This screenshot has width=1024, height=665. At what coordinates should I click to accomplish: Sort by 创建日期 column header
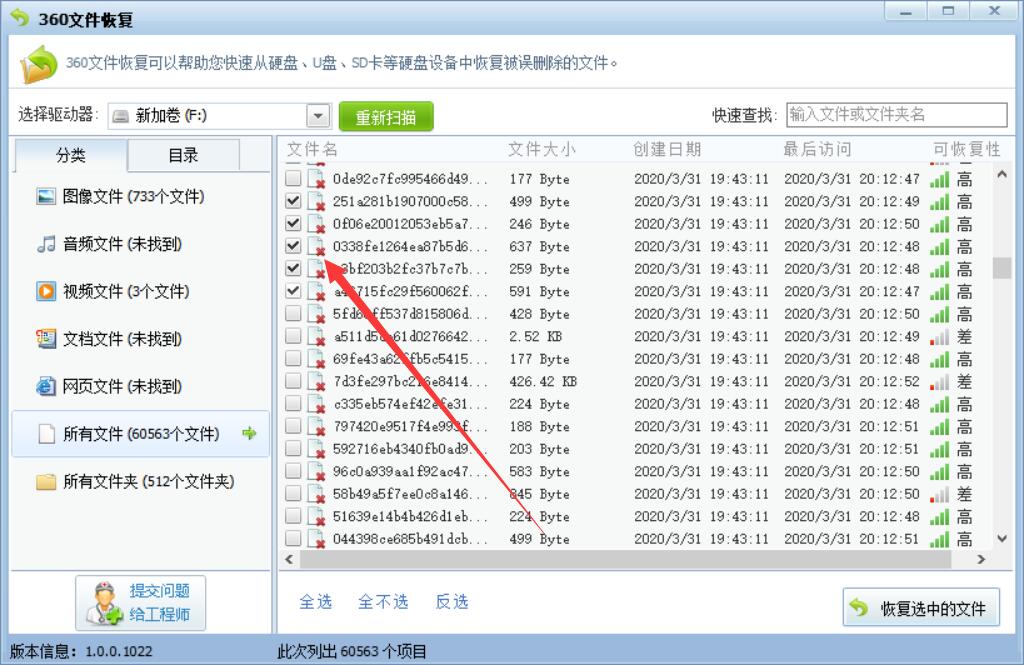point(667,150)
